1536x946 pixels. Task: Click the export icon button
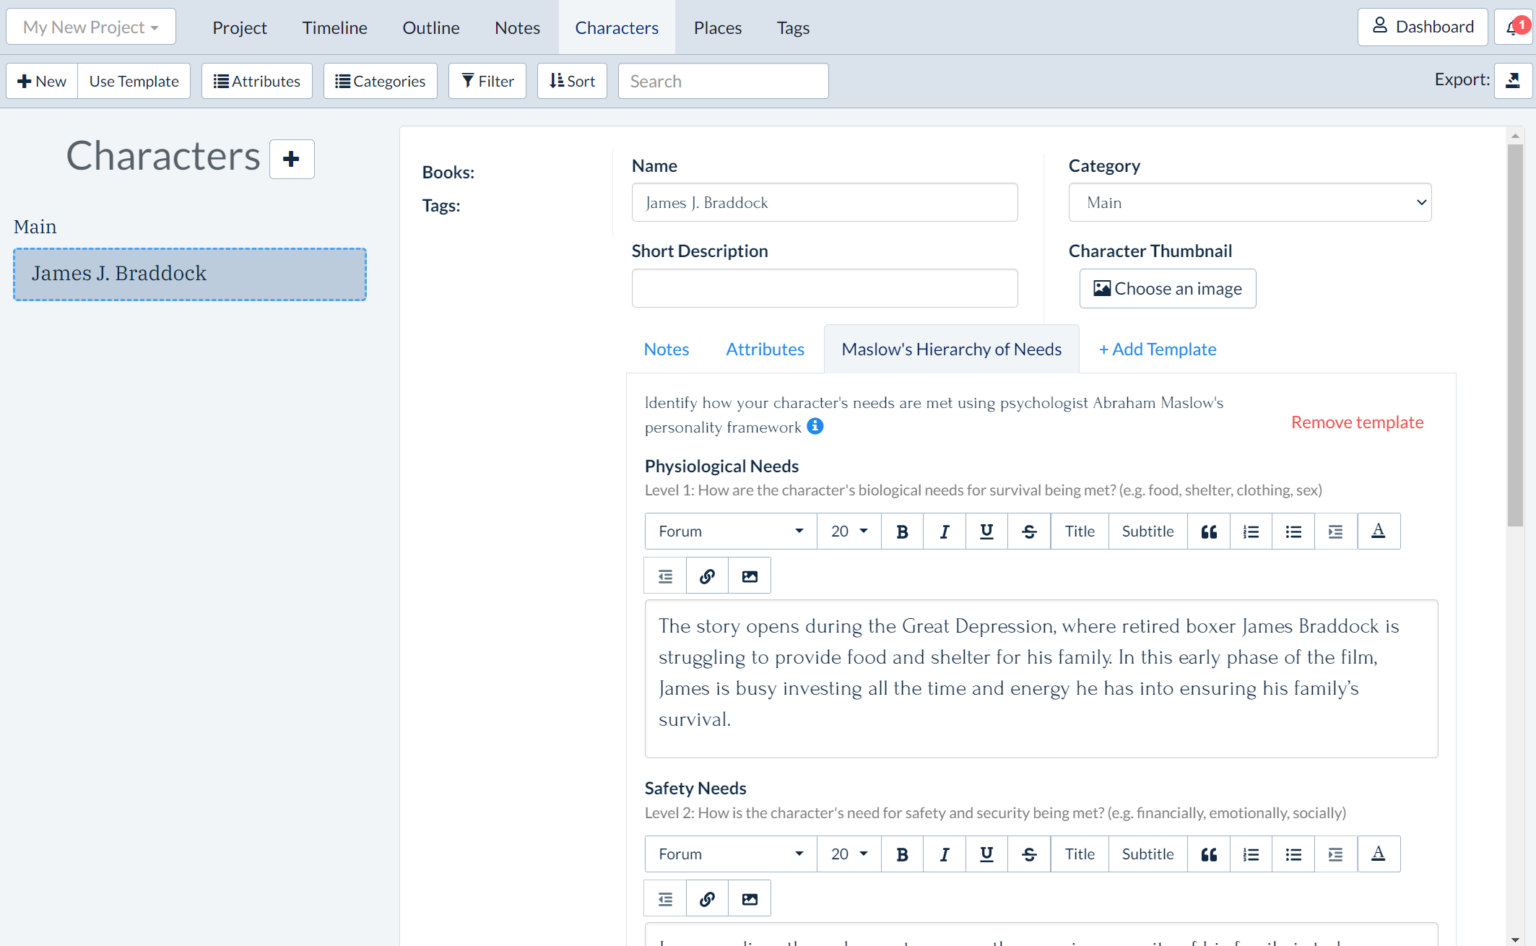click(1512, 81)
